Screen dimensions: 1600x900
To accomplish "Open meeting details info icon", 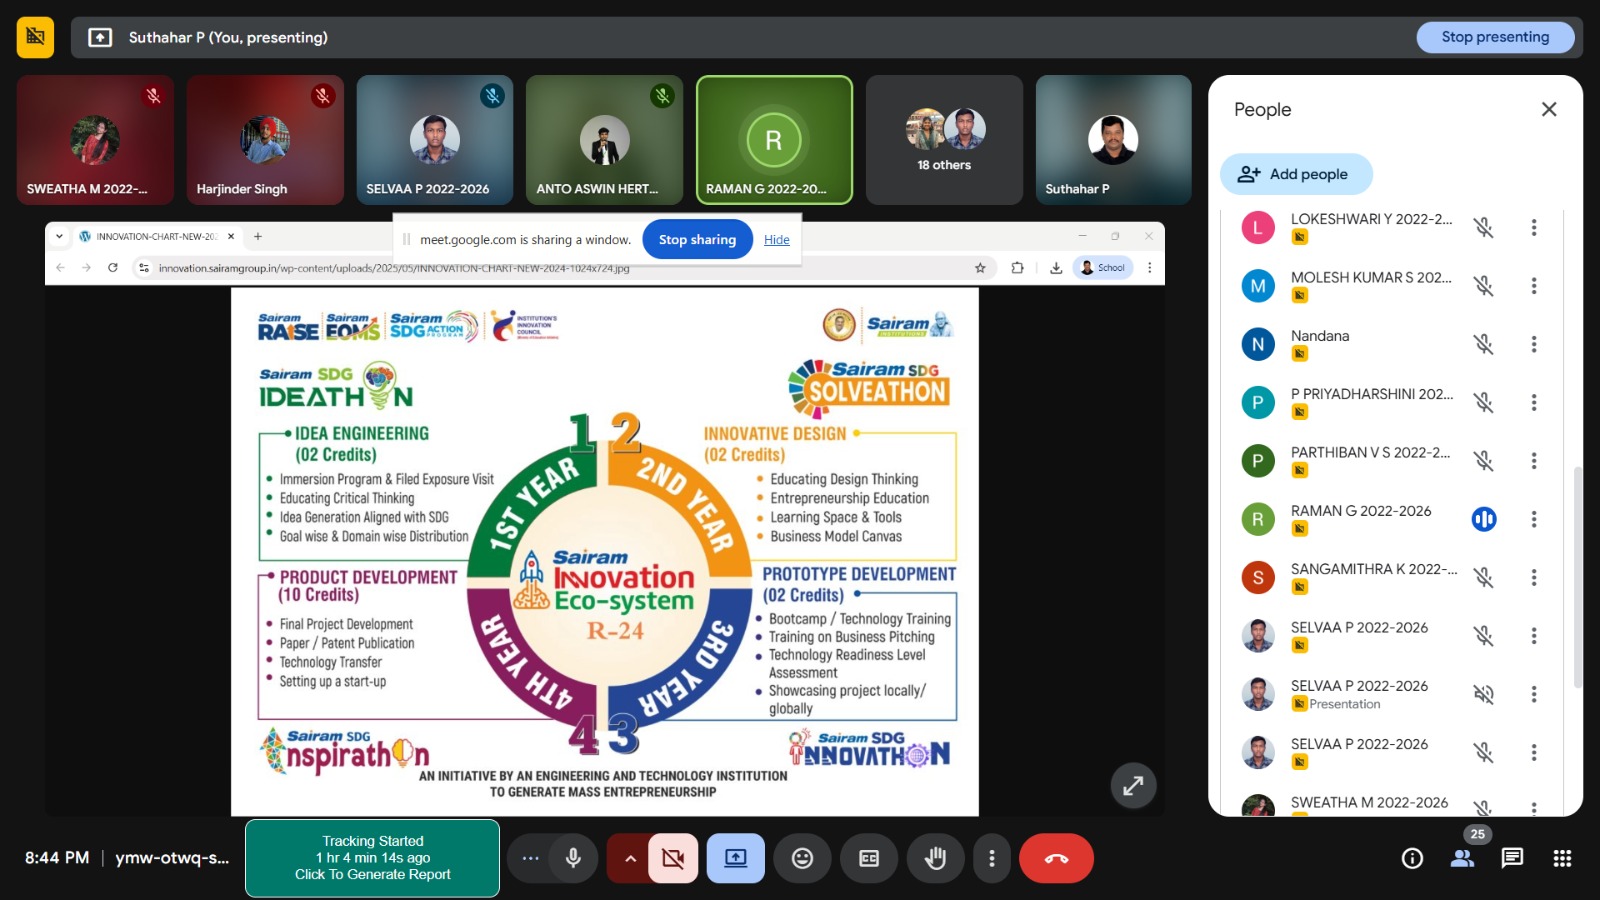I will [x=1412, y=858].
